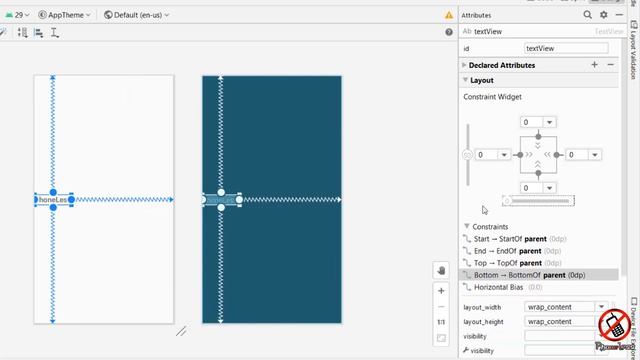Zoom in with the plus button
This screenshot has height=360, width=640.
(441, 291)
